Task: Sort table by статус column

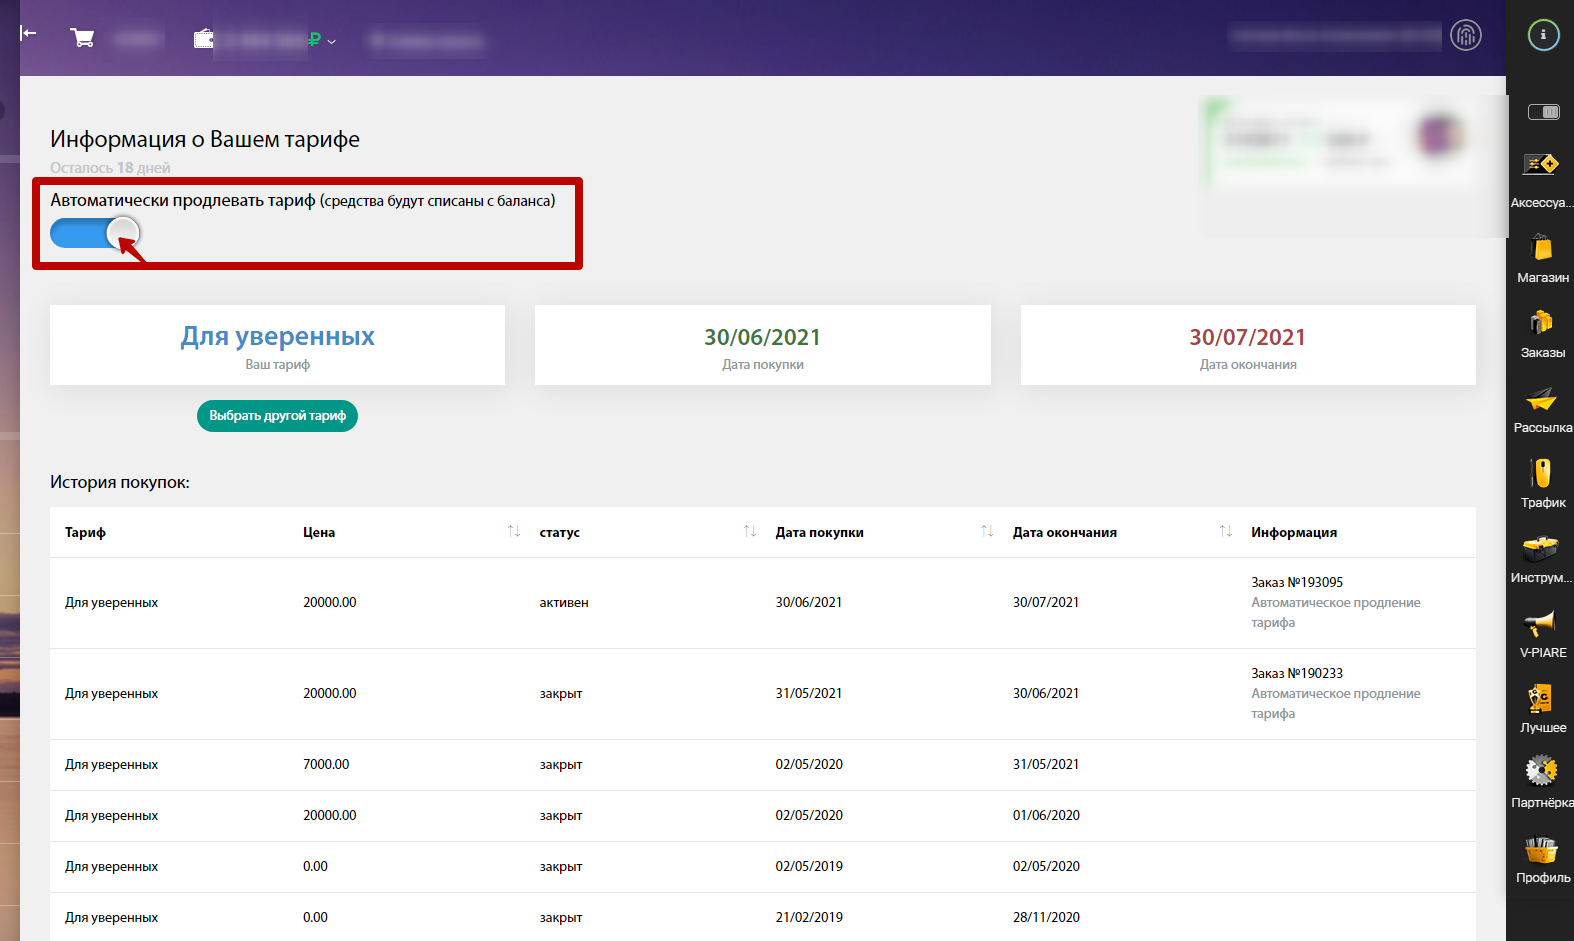Action: pyautogui.click(x=749, y=531)
